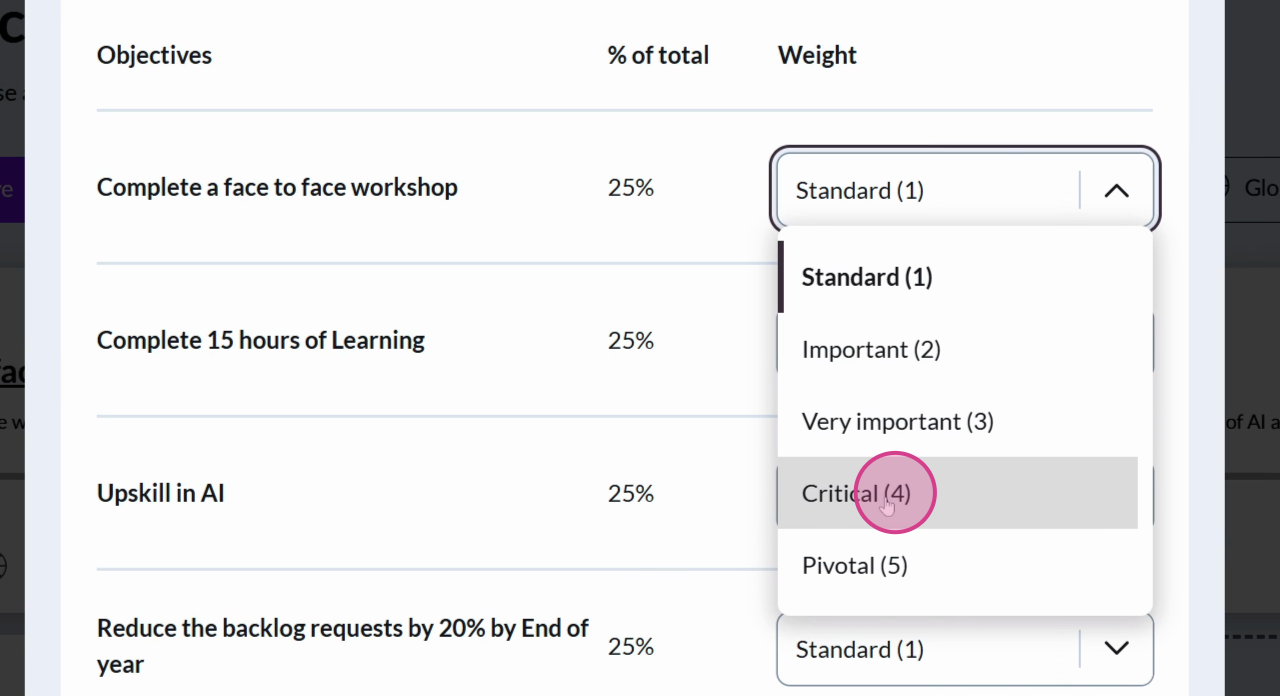Click the Complete 15 hours of Learning objective
This screenshot has width=1280, height=696.
260,340
